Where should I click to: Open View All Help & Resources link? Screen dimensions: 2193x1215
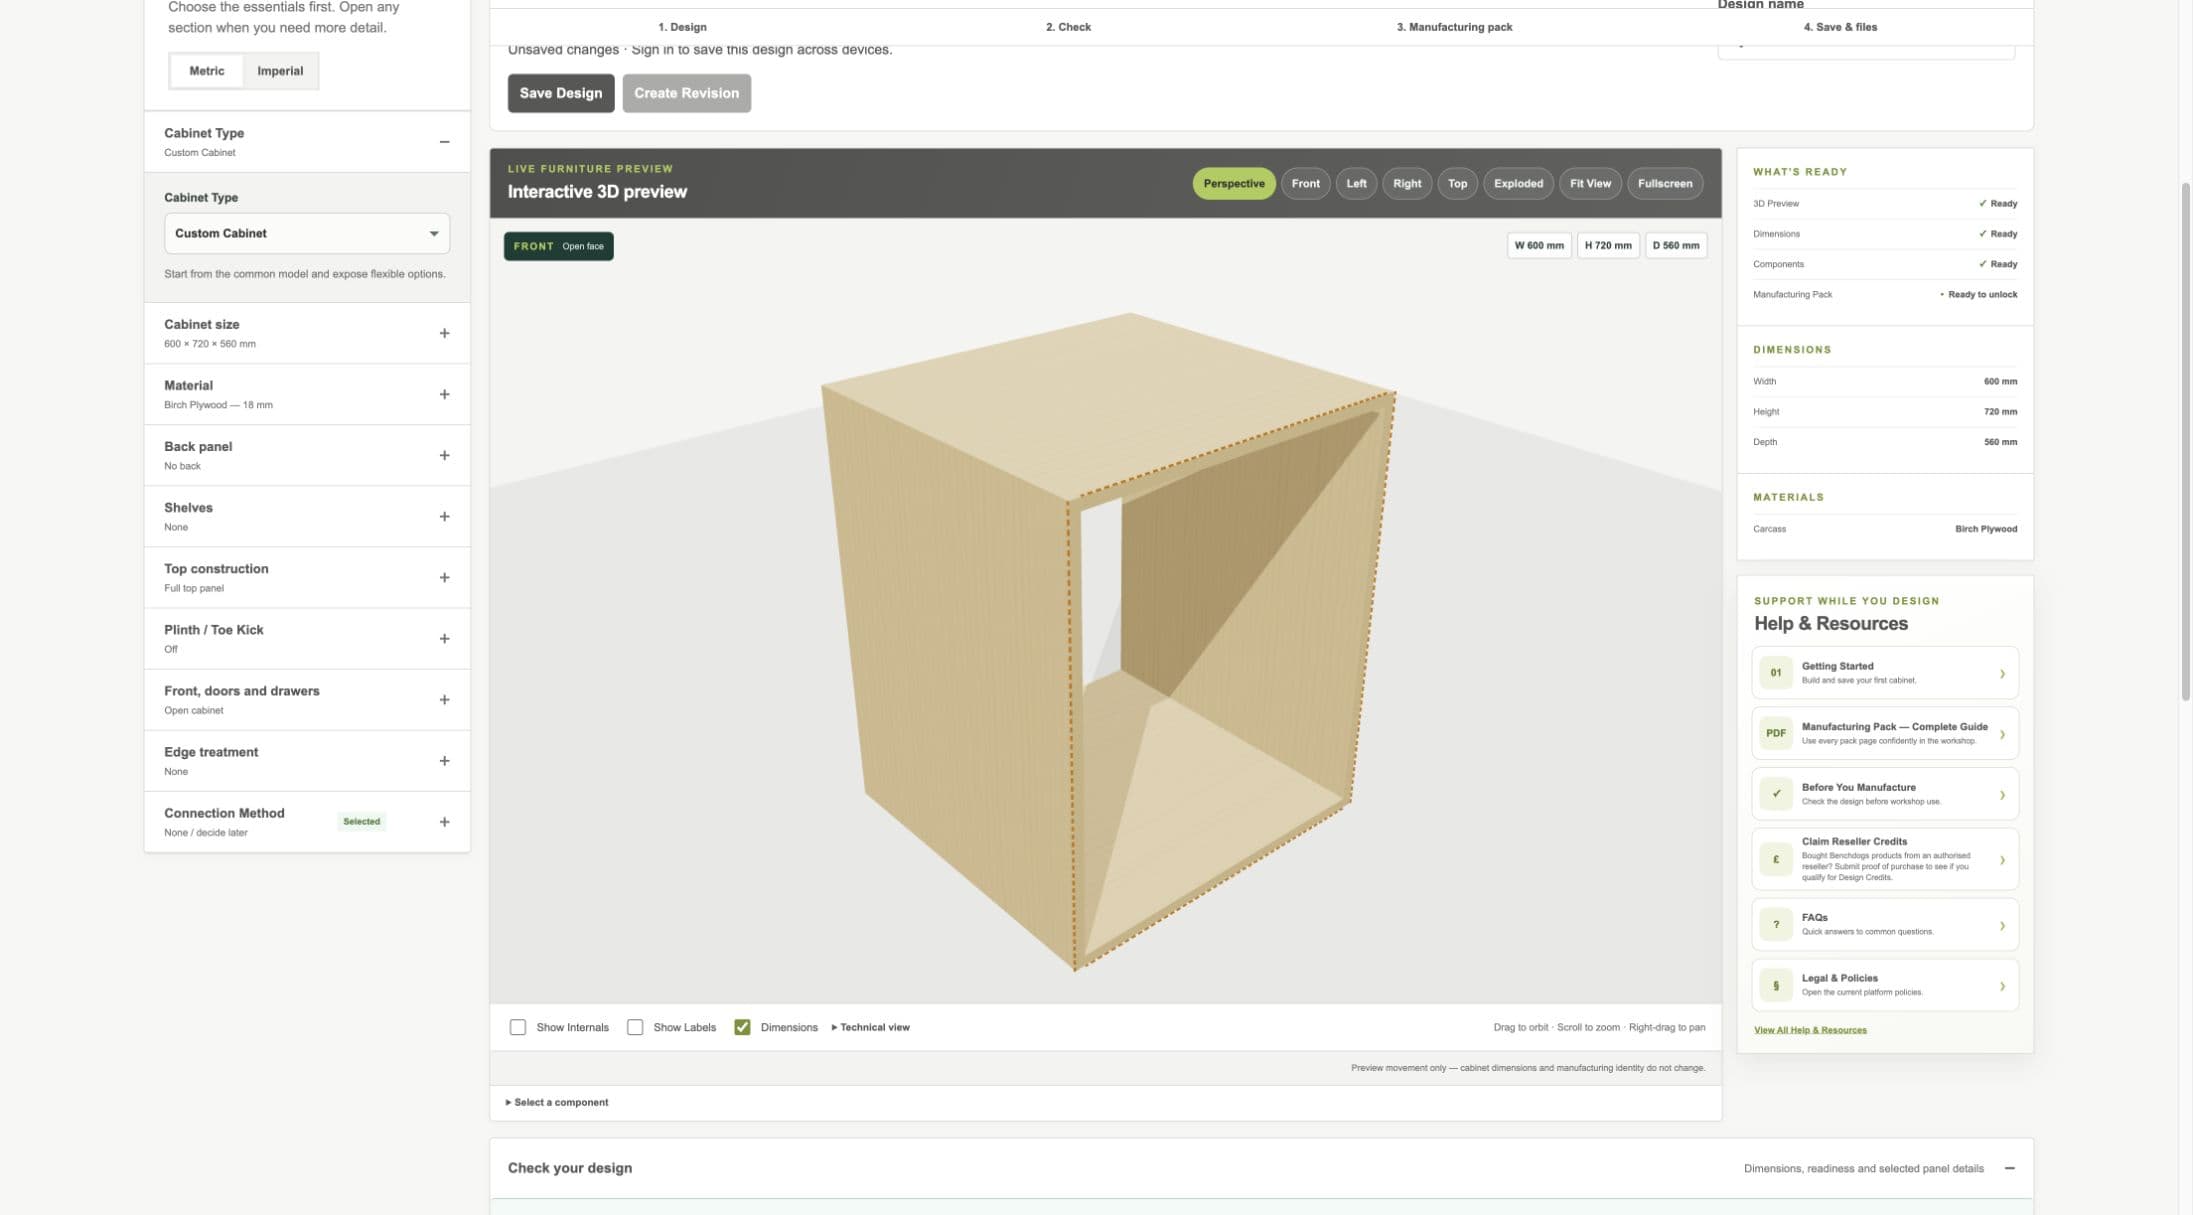pyautogui.click(x=1810, y=1030)
